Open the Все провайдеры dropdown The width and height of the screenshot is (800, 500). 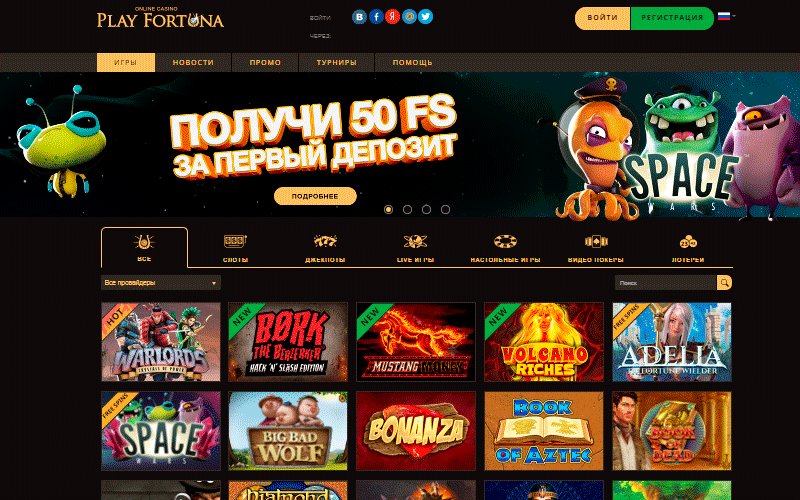[161, 283]
